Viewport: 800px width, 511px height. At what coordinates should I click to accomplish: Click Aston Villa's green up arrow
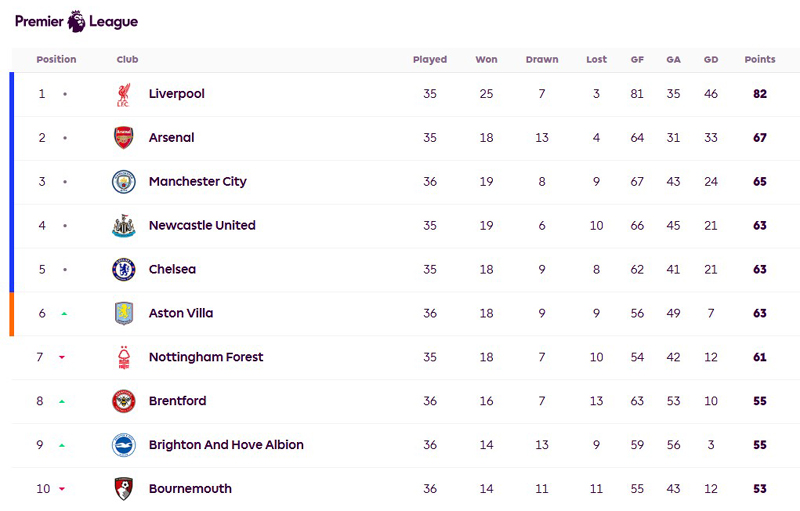coord(64,314)
